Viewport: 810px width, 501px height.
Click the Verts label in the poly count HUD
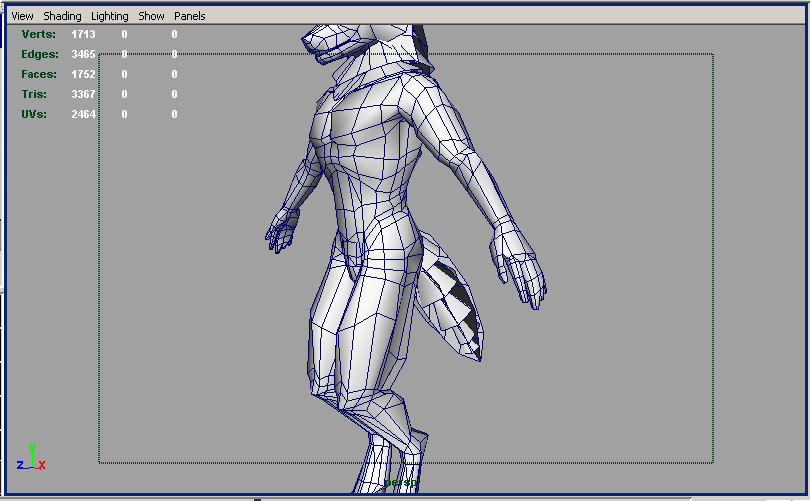(39, 34)
